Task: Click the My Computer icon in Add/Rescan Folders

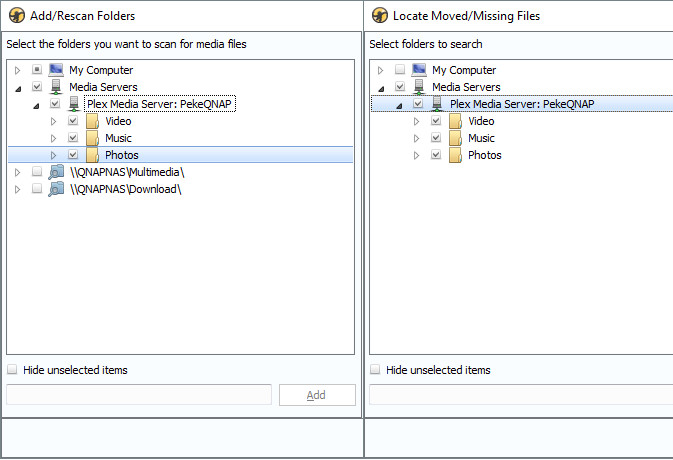Action: 57,70
